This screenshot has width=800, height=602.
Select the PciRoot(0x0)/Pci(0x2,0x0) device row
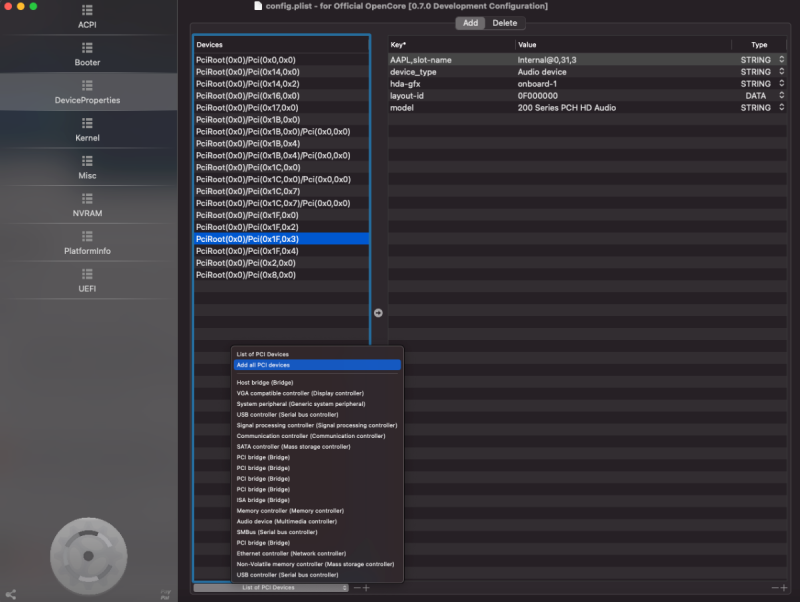(x=245, y=263)
